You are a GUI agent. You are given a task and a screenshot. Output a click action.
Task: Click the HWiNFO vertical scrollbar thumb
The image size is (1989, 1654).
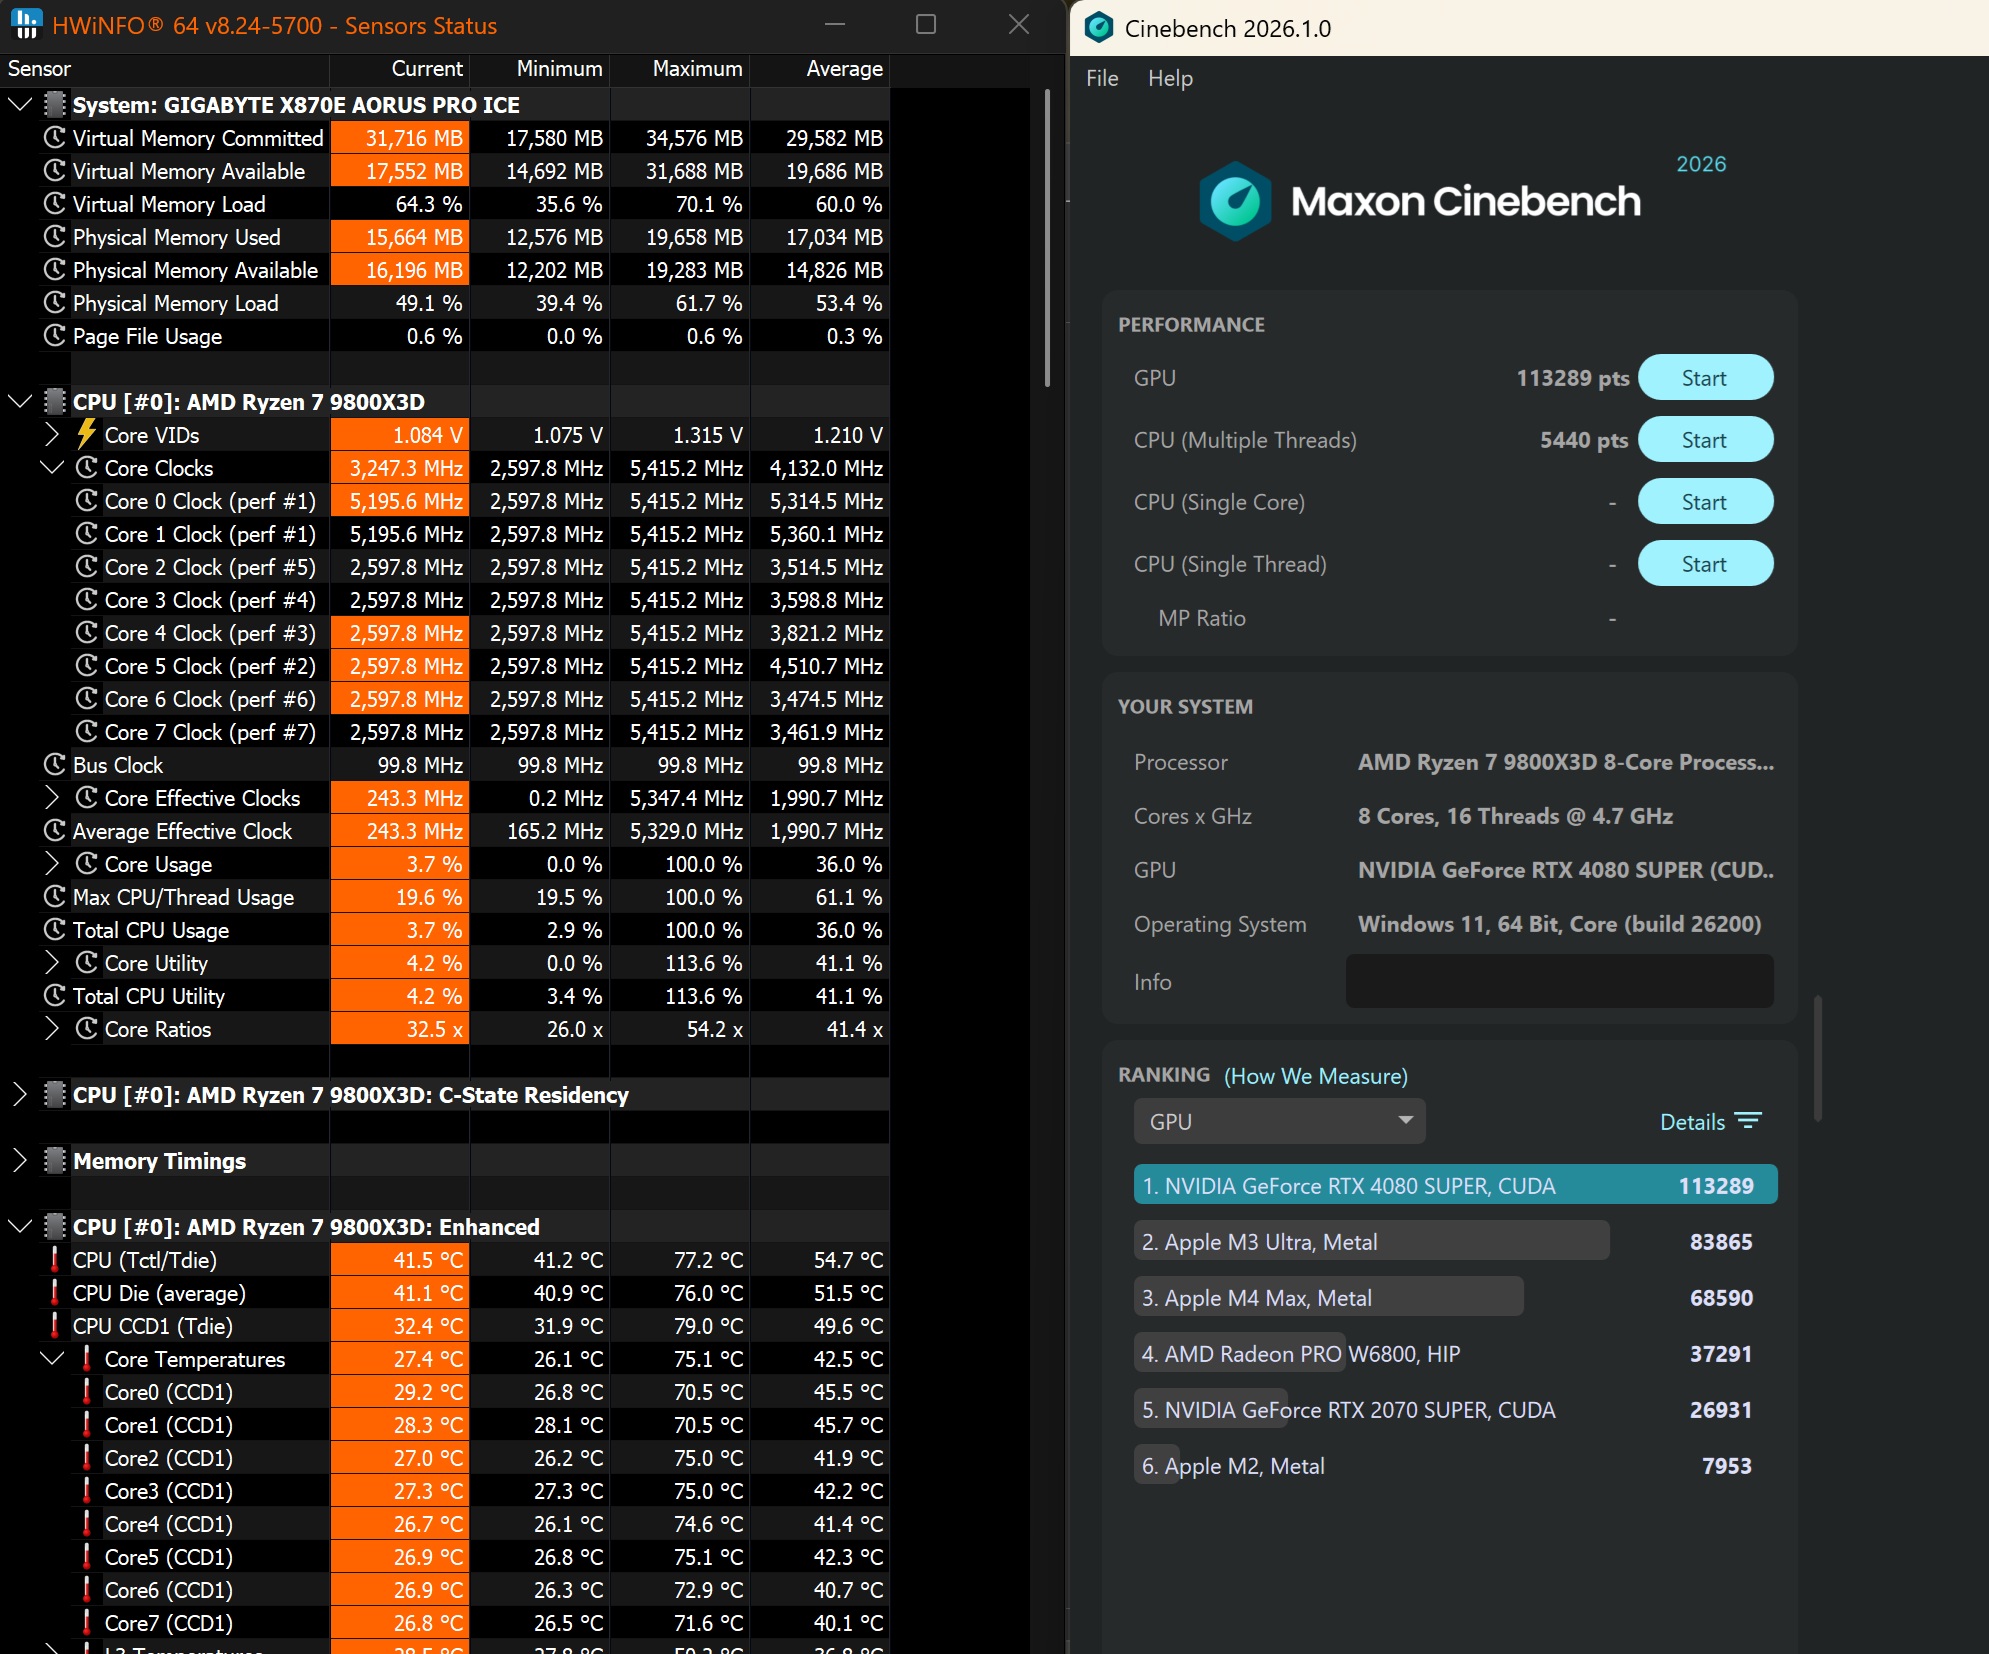click(1047, 237)
